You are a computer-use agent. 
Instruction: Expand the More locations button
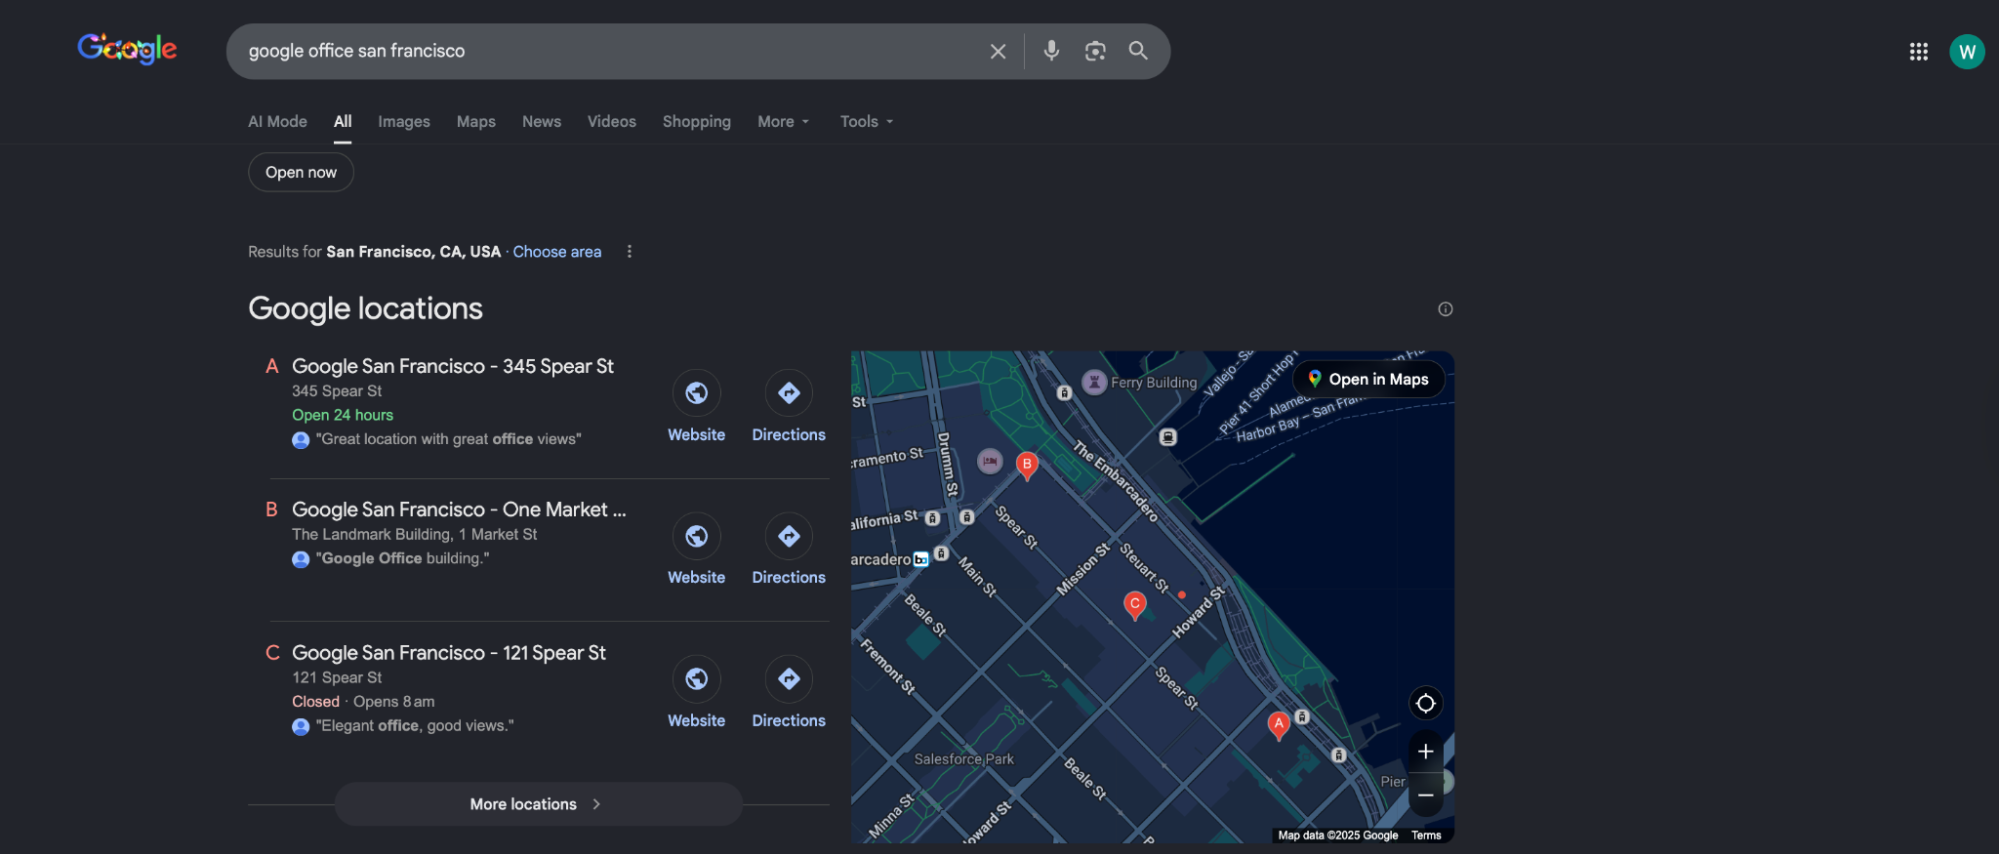[x=538, y=804]
